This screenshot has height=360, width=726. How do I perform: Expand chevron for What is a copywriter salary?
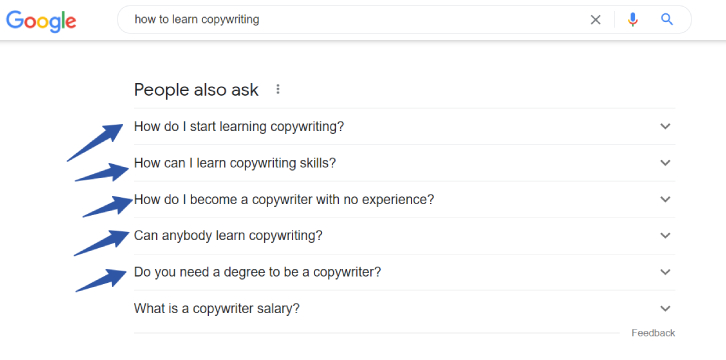click(665, 308)
